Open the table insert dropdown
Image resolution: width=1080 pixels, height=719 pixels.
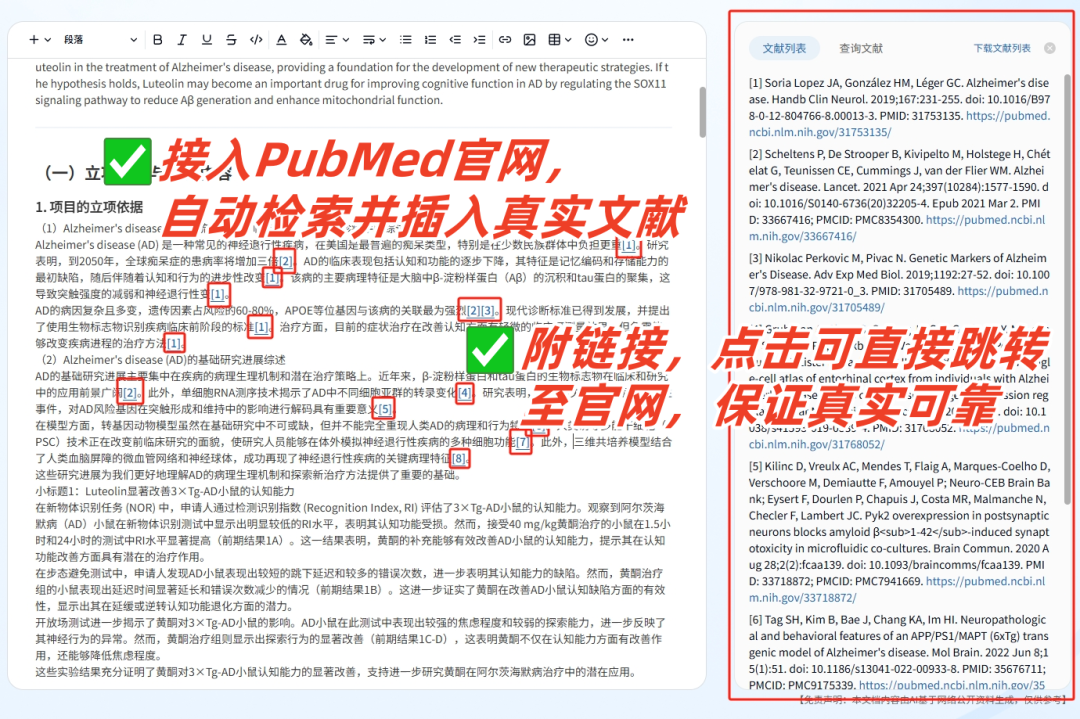click(x=559, y=40)
